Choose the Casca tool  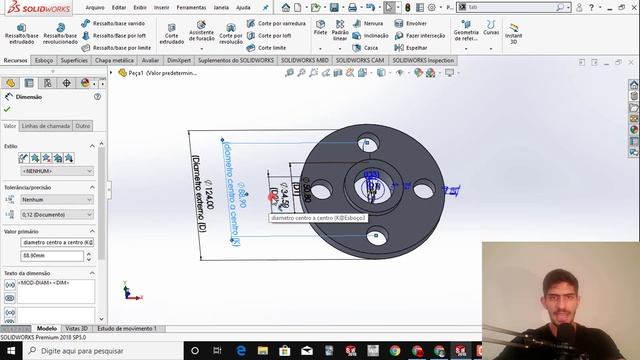365,48
